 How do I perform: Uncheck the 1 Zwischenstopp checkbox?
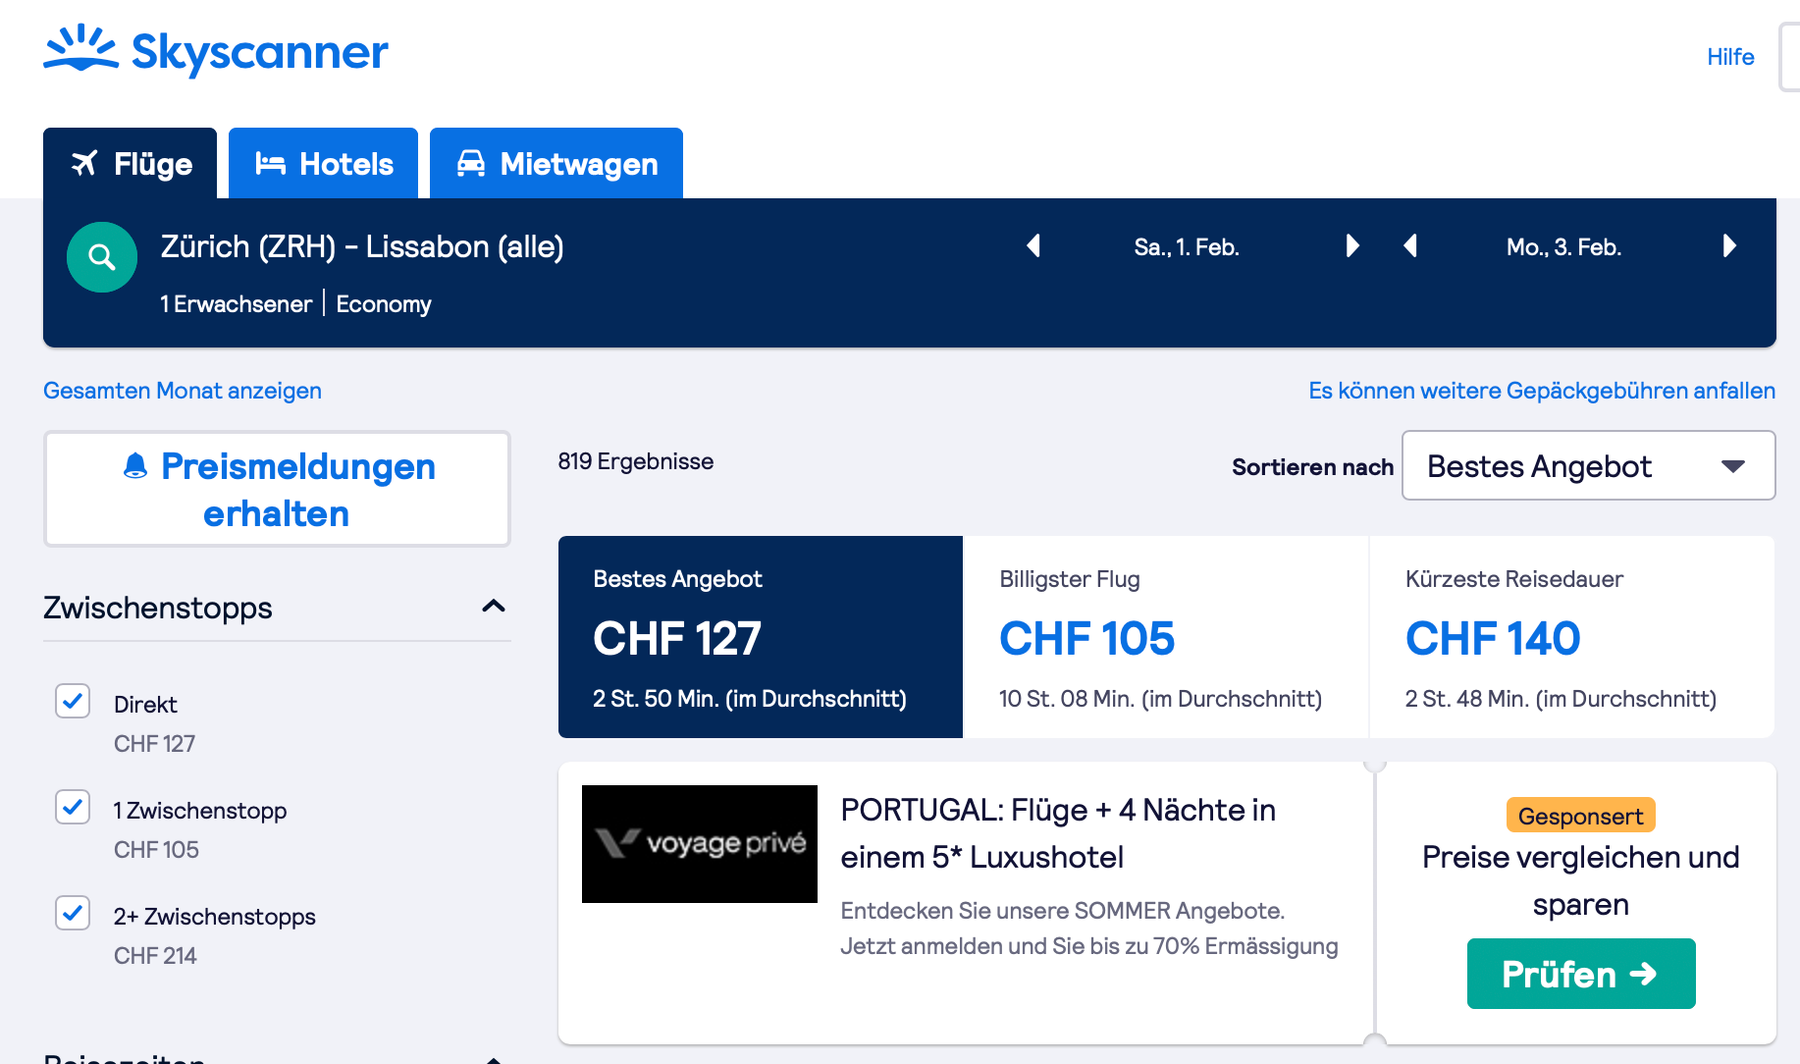73,807
